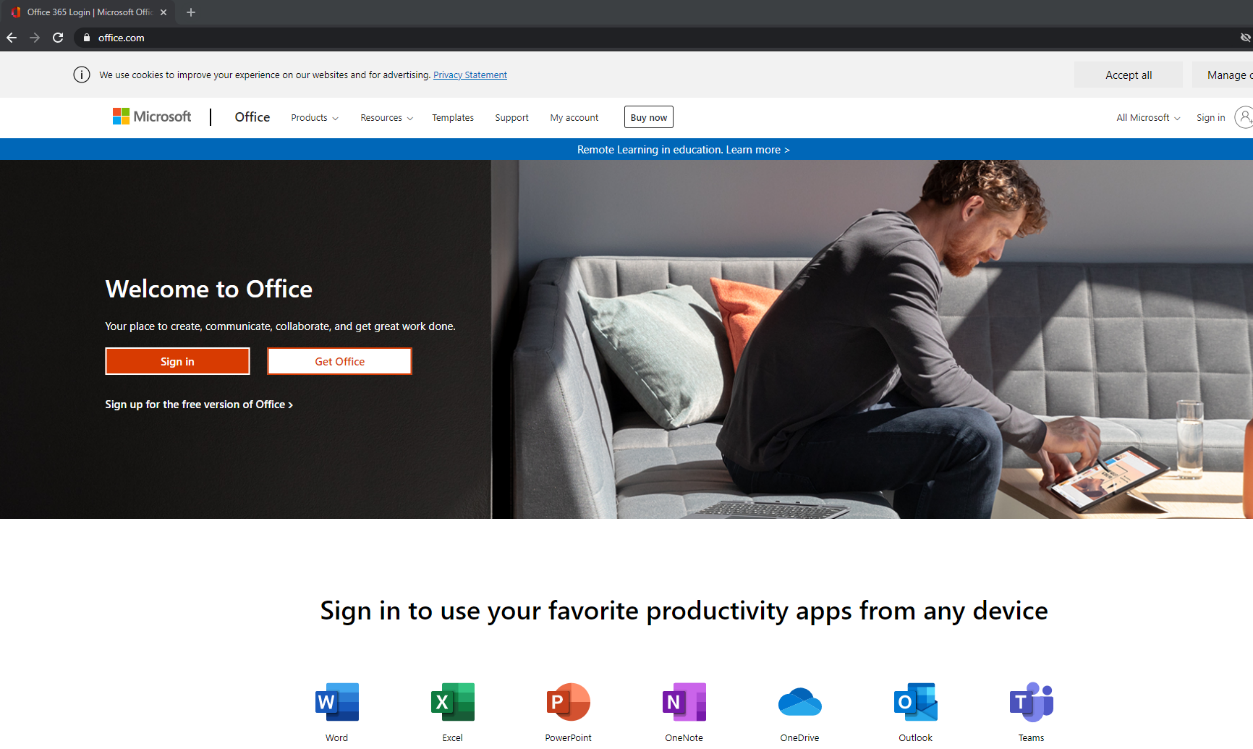Click the Welcome to Office heading
The width and height of the screenshot is (1253, 749).
pos(209,289)
